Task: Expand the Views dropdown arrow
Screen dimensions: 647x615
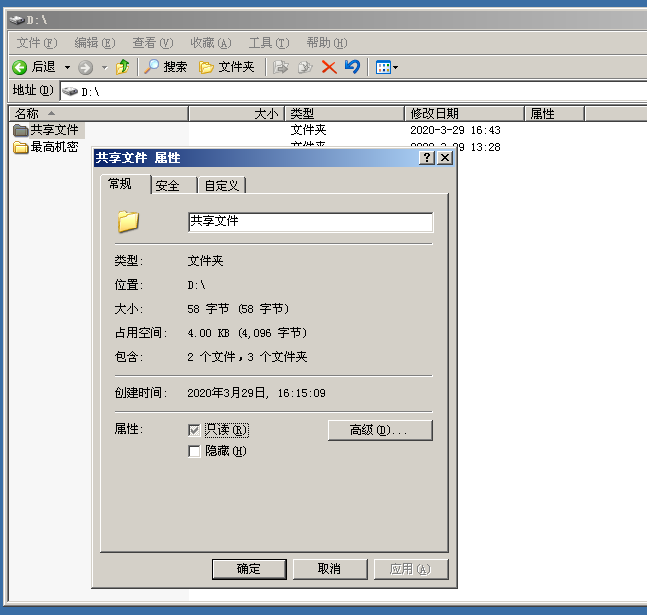Action: coord(395,67)
